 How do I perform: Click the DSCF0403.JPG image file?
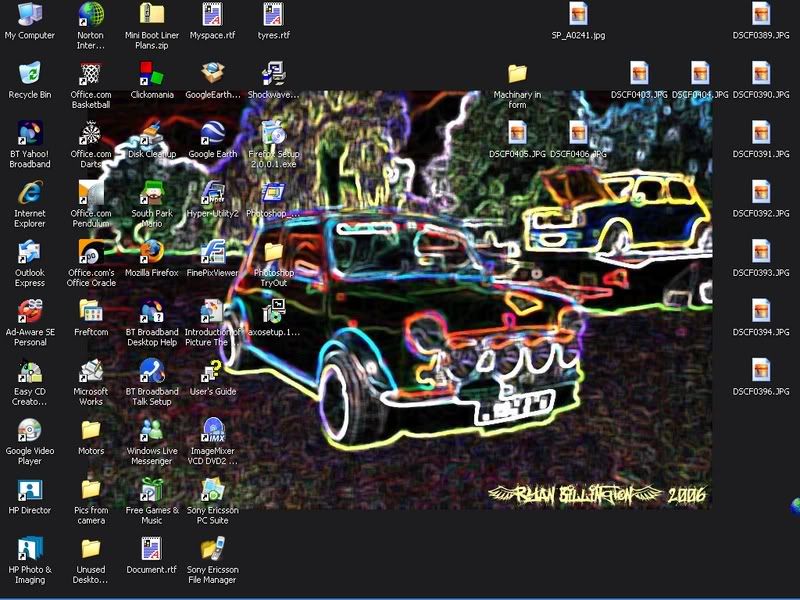[x=639, y=73]
